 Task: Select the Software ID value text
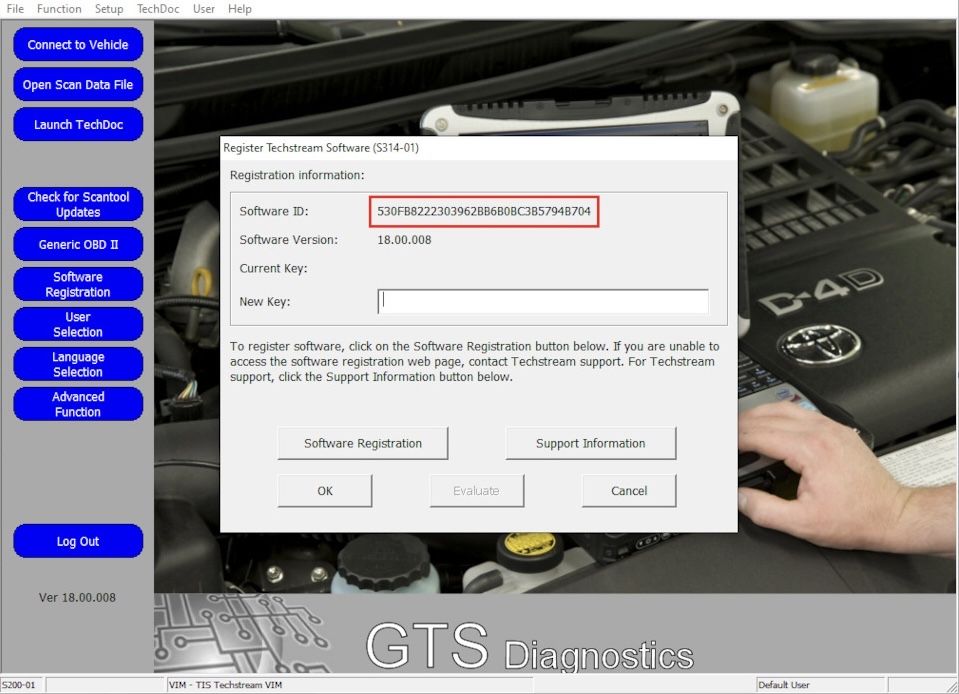tap(484, 212)
